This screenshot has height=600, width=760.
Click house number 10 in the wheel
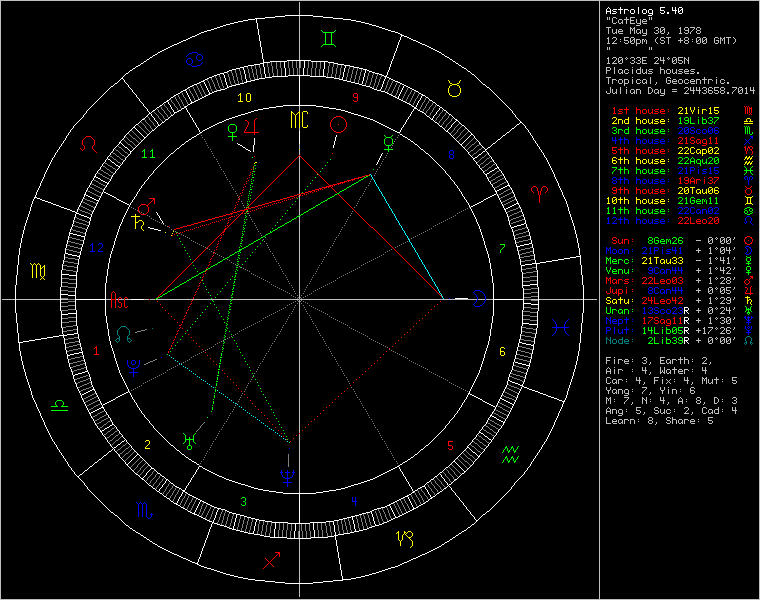[x=244, y=98]
